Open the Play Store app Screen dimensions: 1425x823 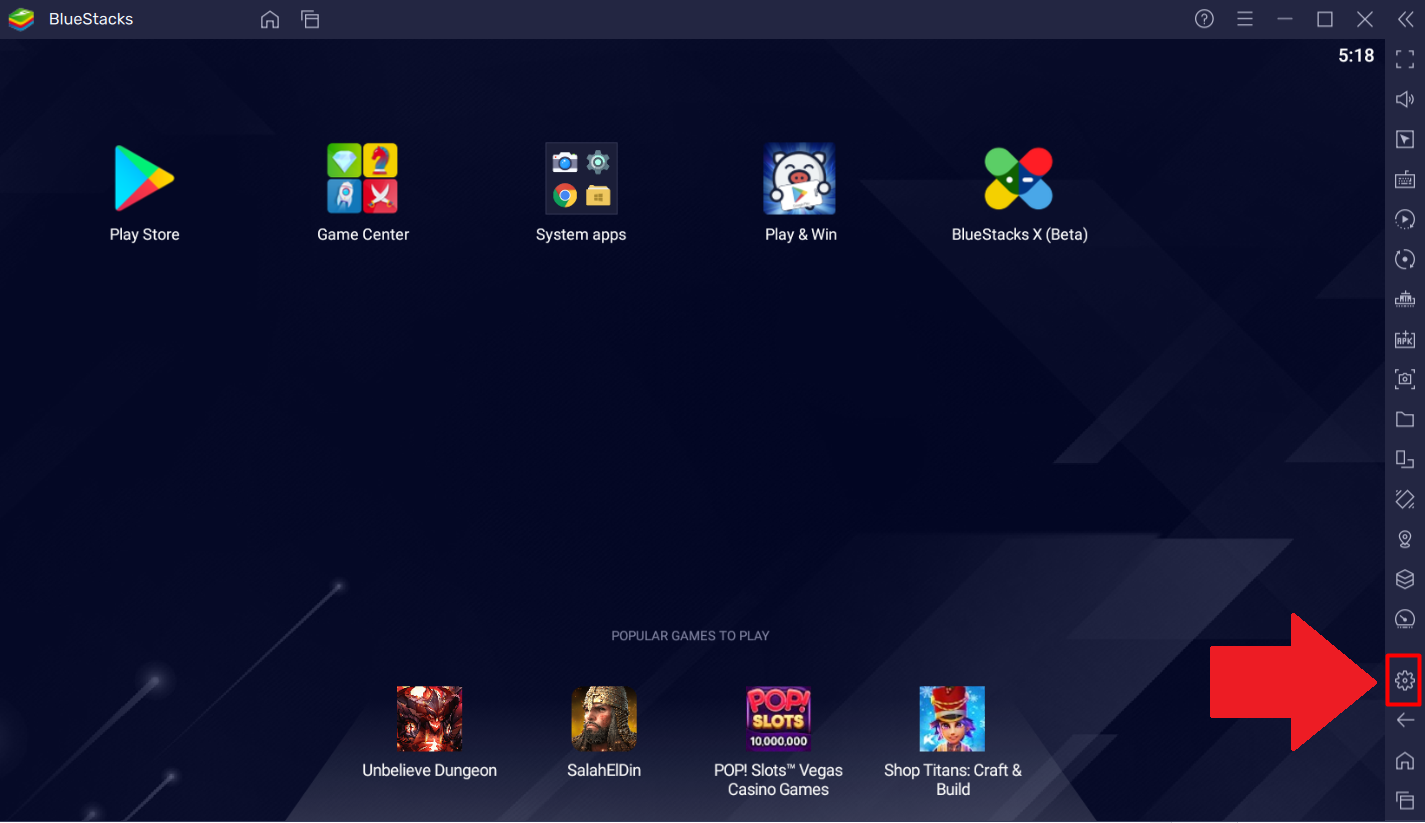(145, 178)
